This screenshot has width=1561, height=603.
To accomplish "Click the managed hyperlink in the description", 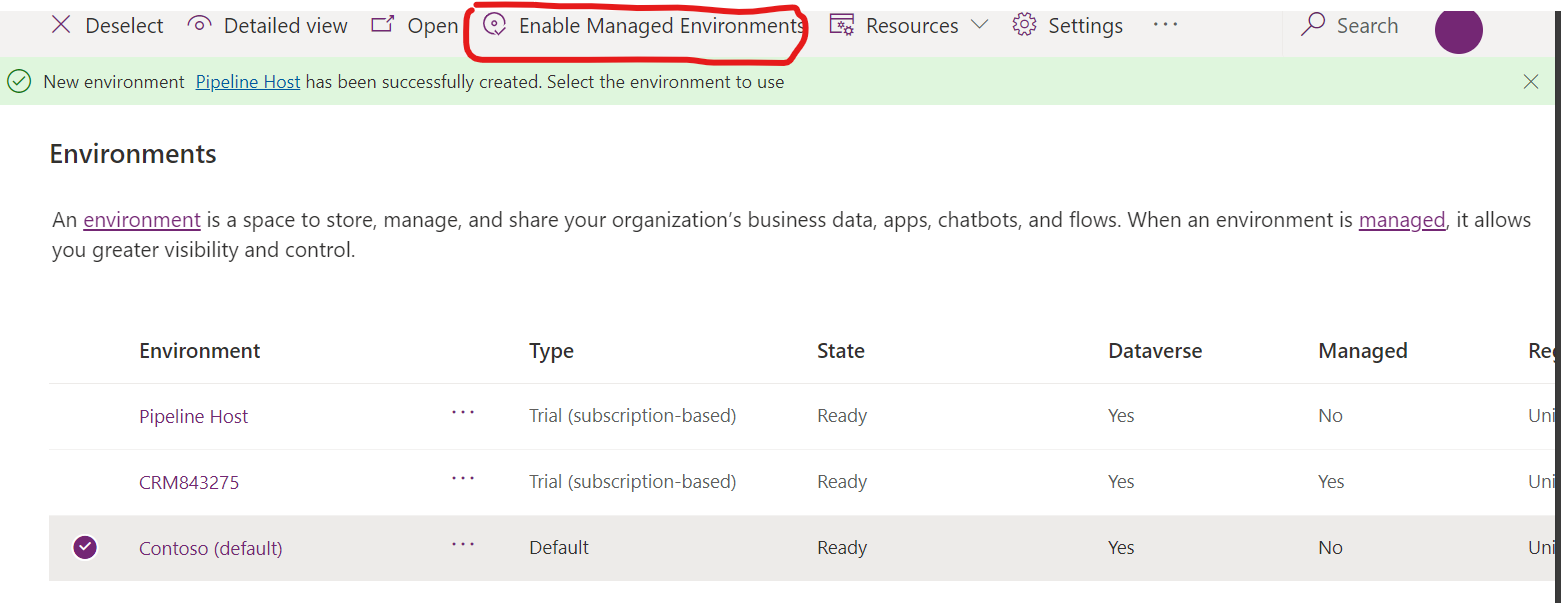I will pos(1401,219).
